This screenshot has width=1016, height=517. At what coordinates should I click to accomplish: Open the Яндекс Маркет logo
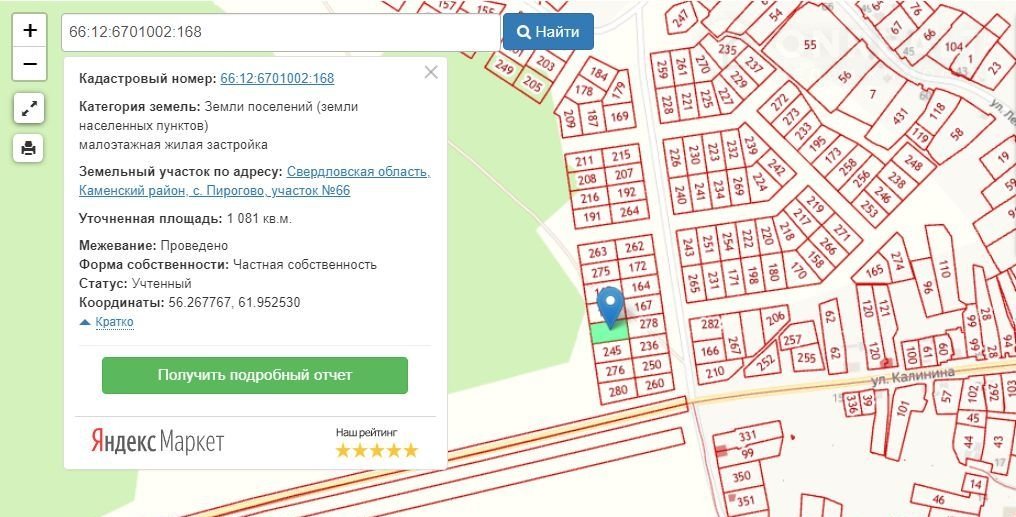158,442
